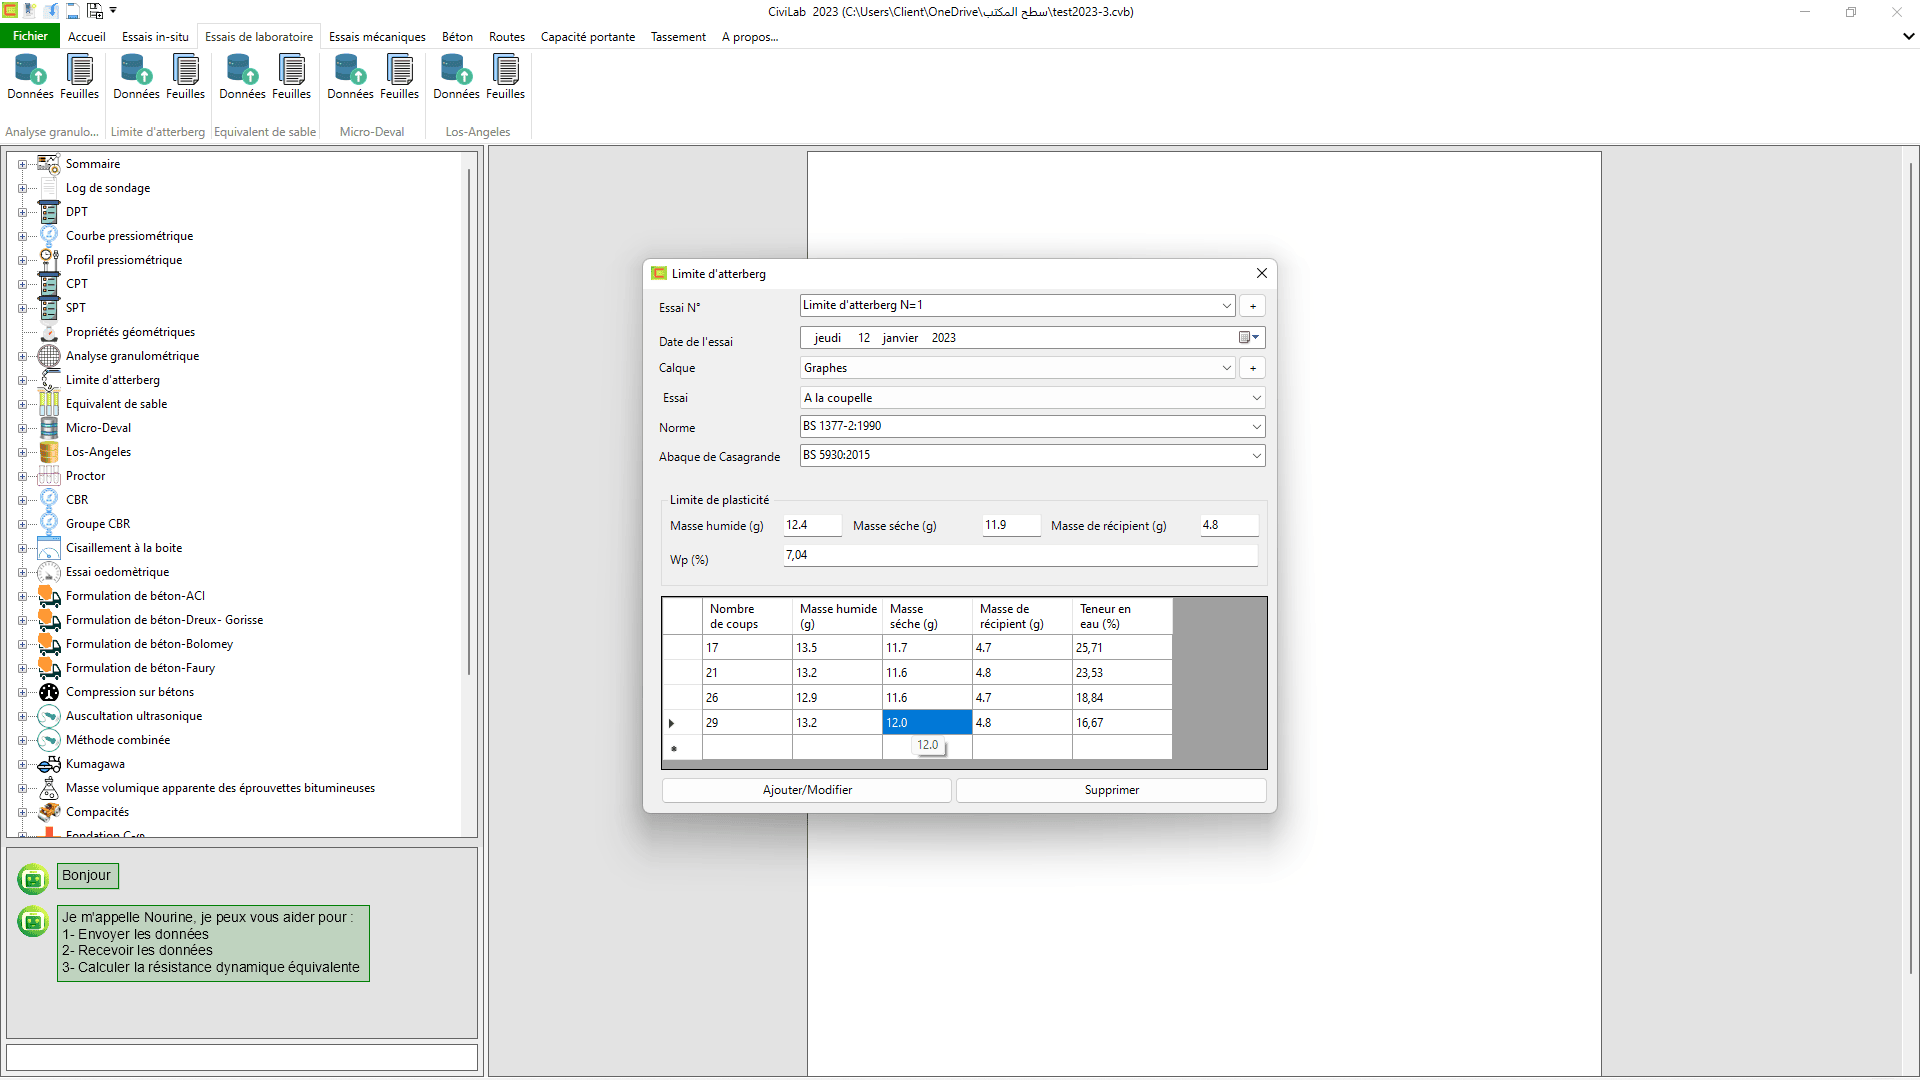This screenshot has width=1920, height=1080.
Task: Open Données for Limite d'atterberg group
Action: (136, 77)
